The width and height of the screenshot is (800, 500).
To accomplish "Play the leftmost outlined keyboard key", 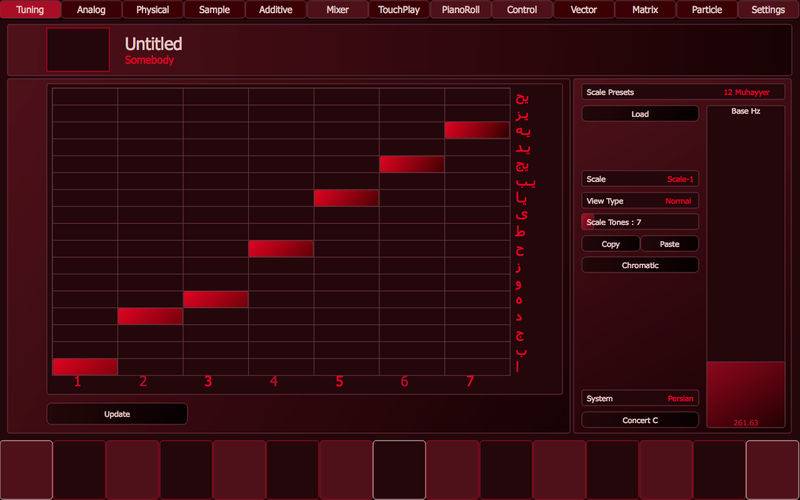I will coord(27,470).
